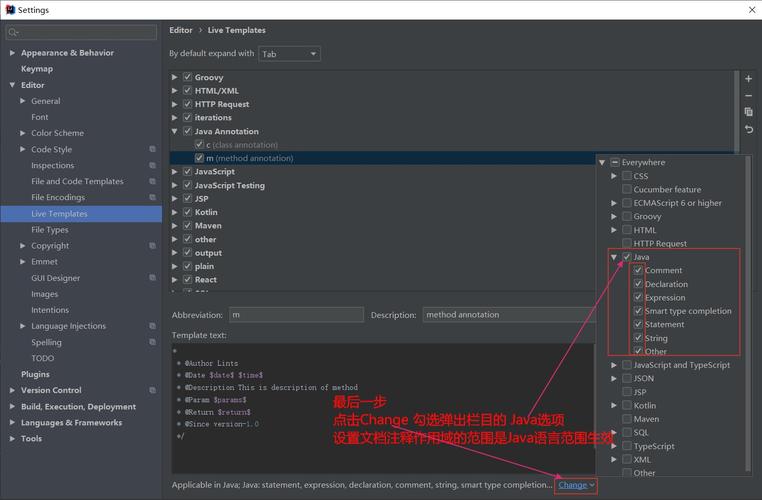
Task: Click the project-level icon beside Version Control
Action: [x=153, y=390]
